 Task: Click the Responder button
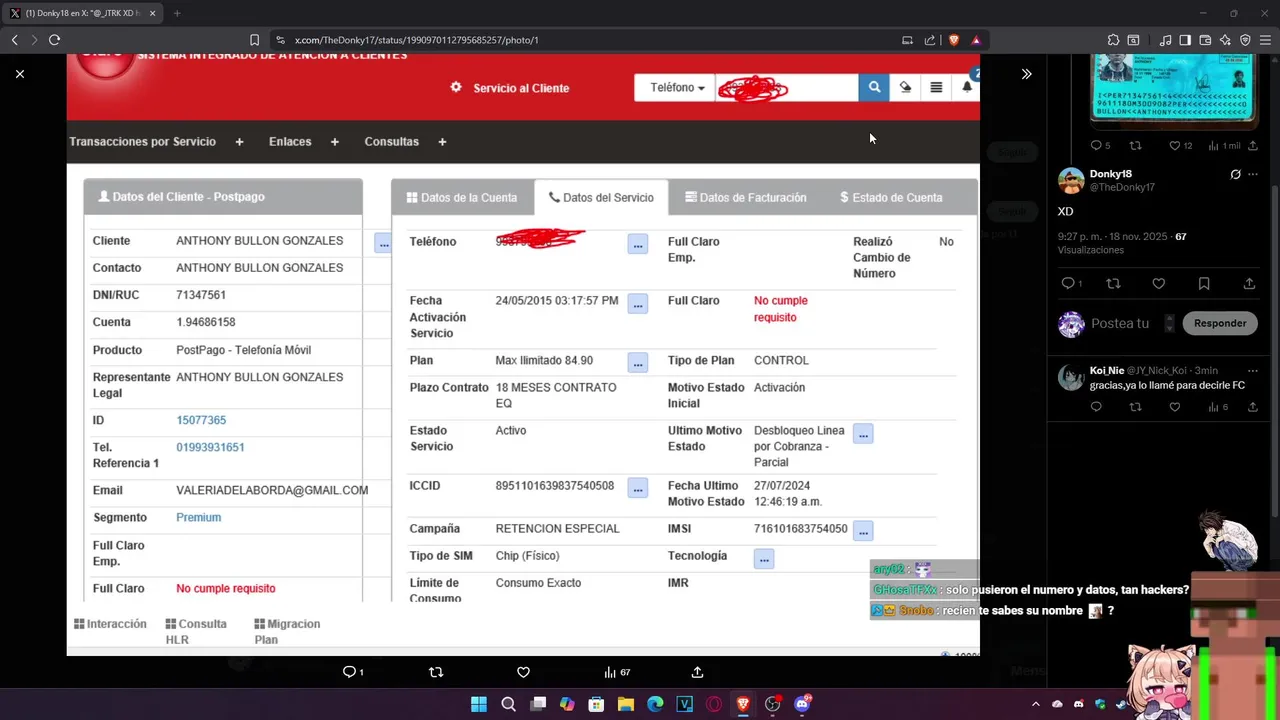coord(1220,323)
